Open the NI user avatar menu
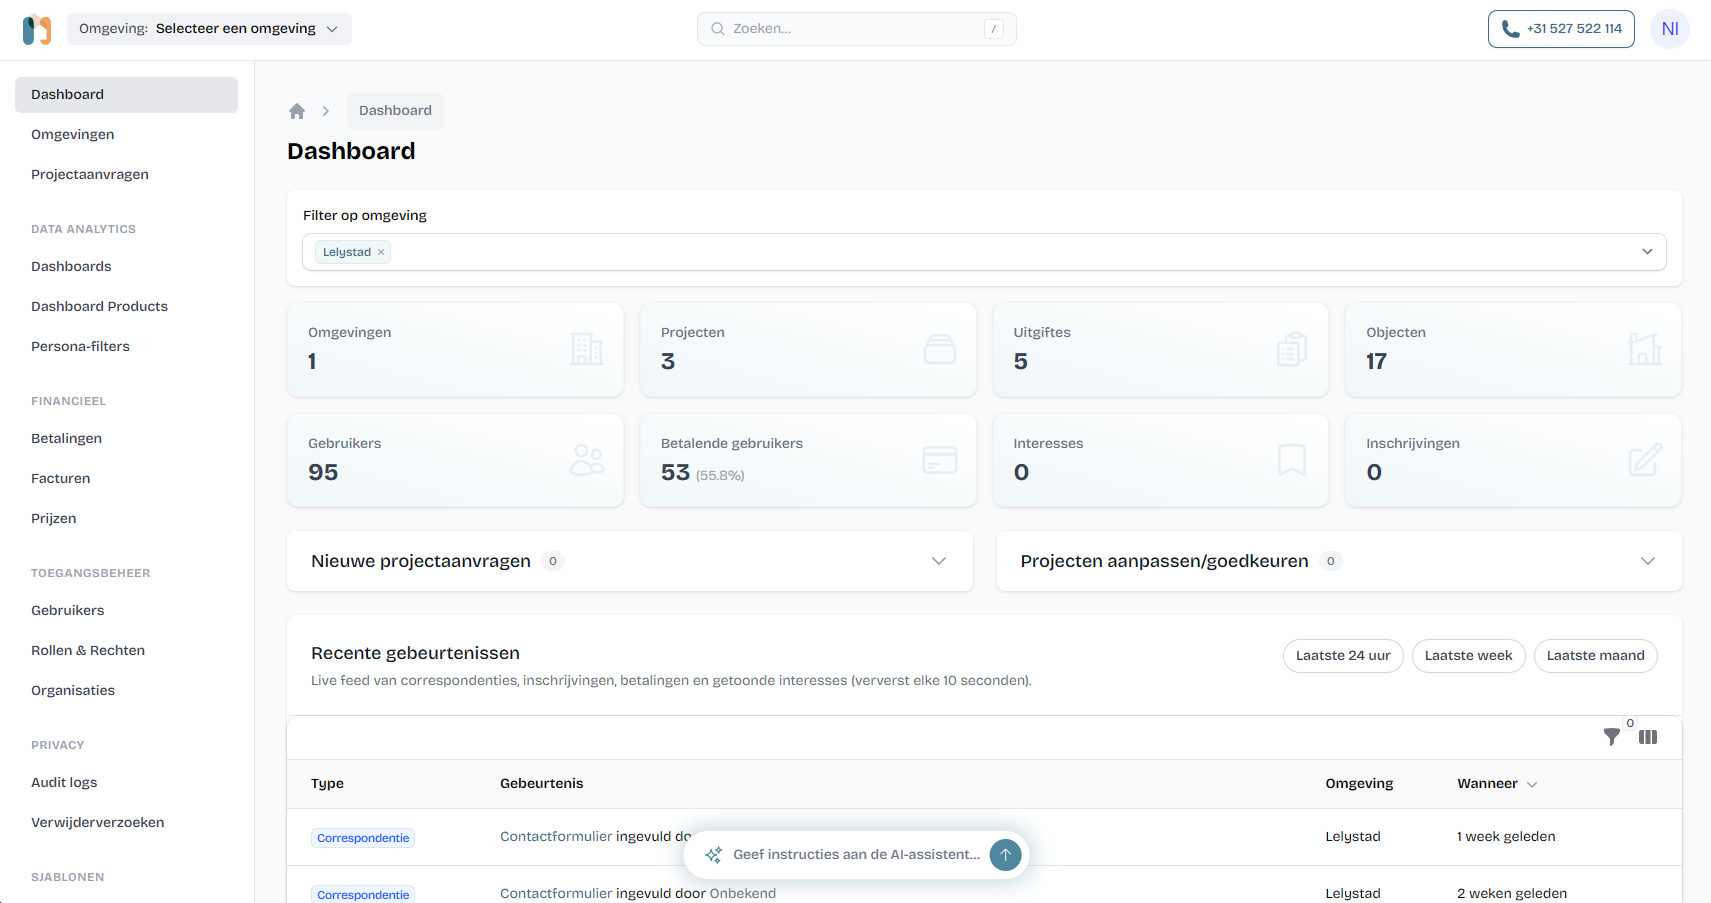1711x903 pixels. 1670,29
